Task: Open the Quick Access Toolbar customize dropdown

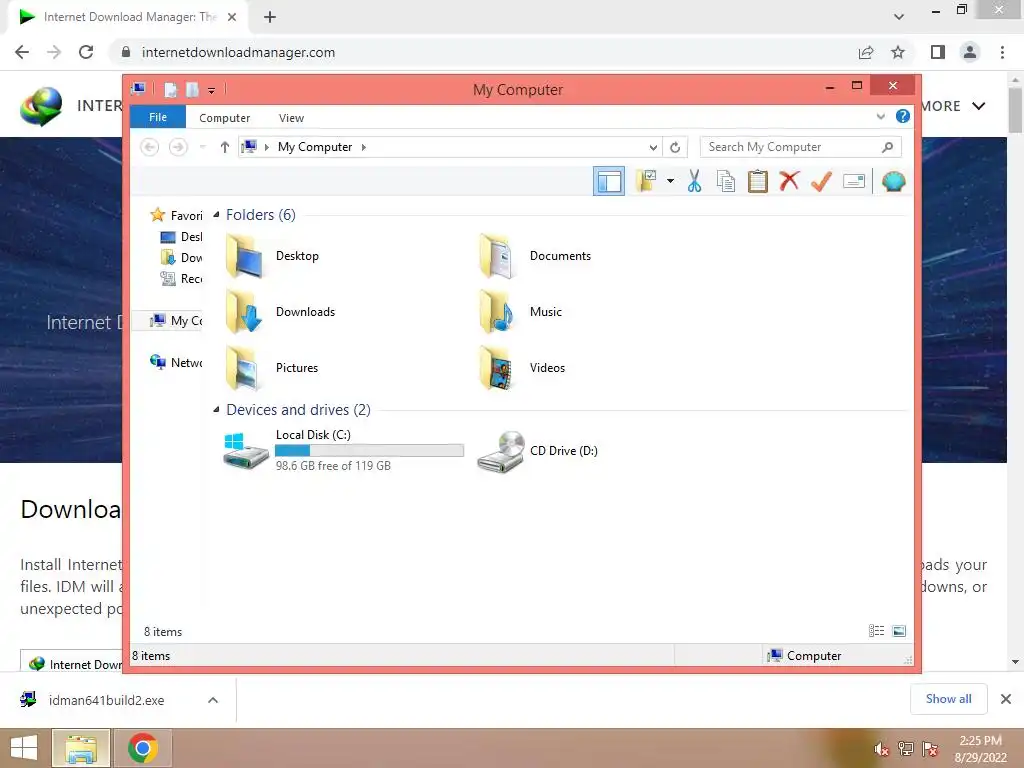Action: click(x=212, y=90)
